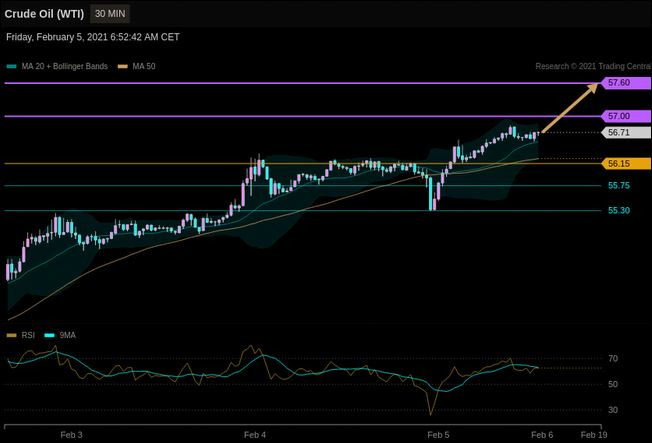Image resolution: width=652 pixels, height=443 pixels.
Task: Click the MA 50 legend color swatch
Action: [x=123, y=67]
